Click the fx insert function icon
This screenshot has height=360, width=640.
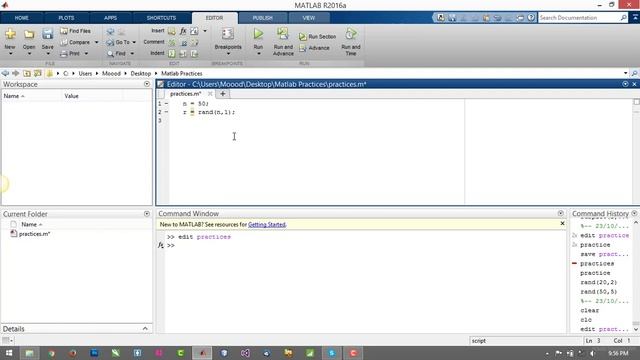(183, 31)
